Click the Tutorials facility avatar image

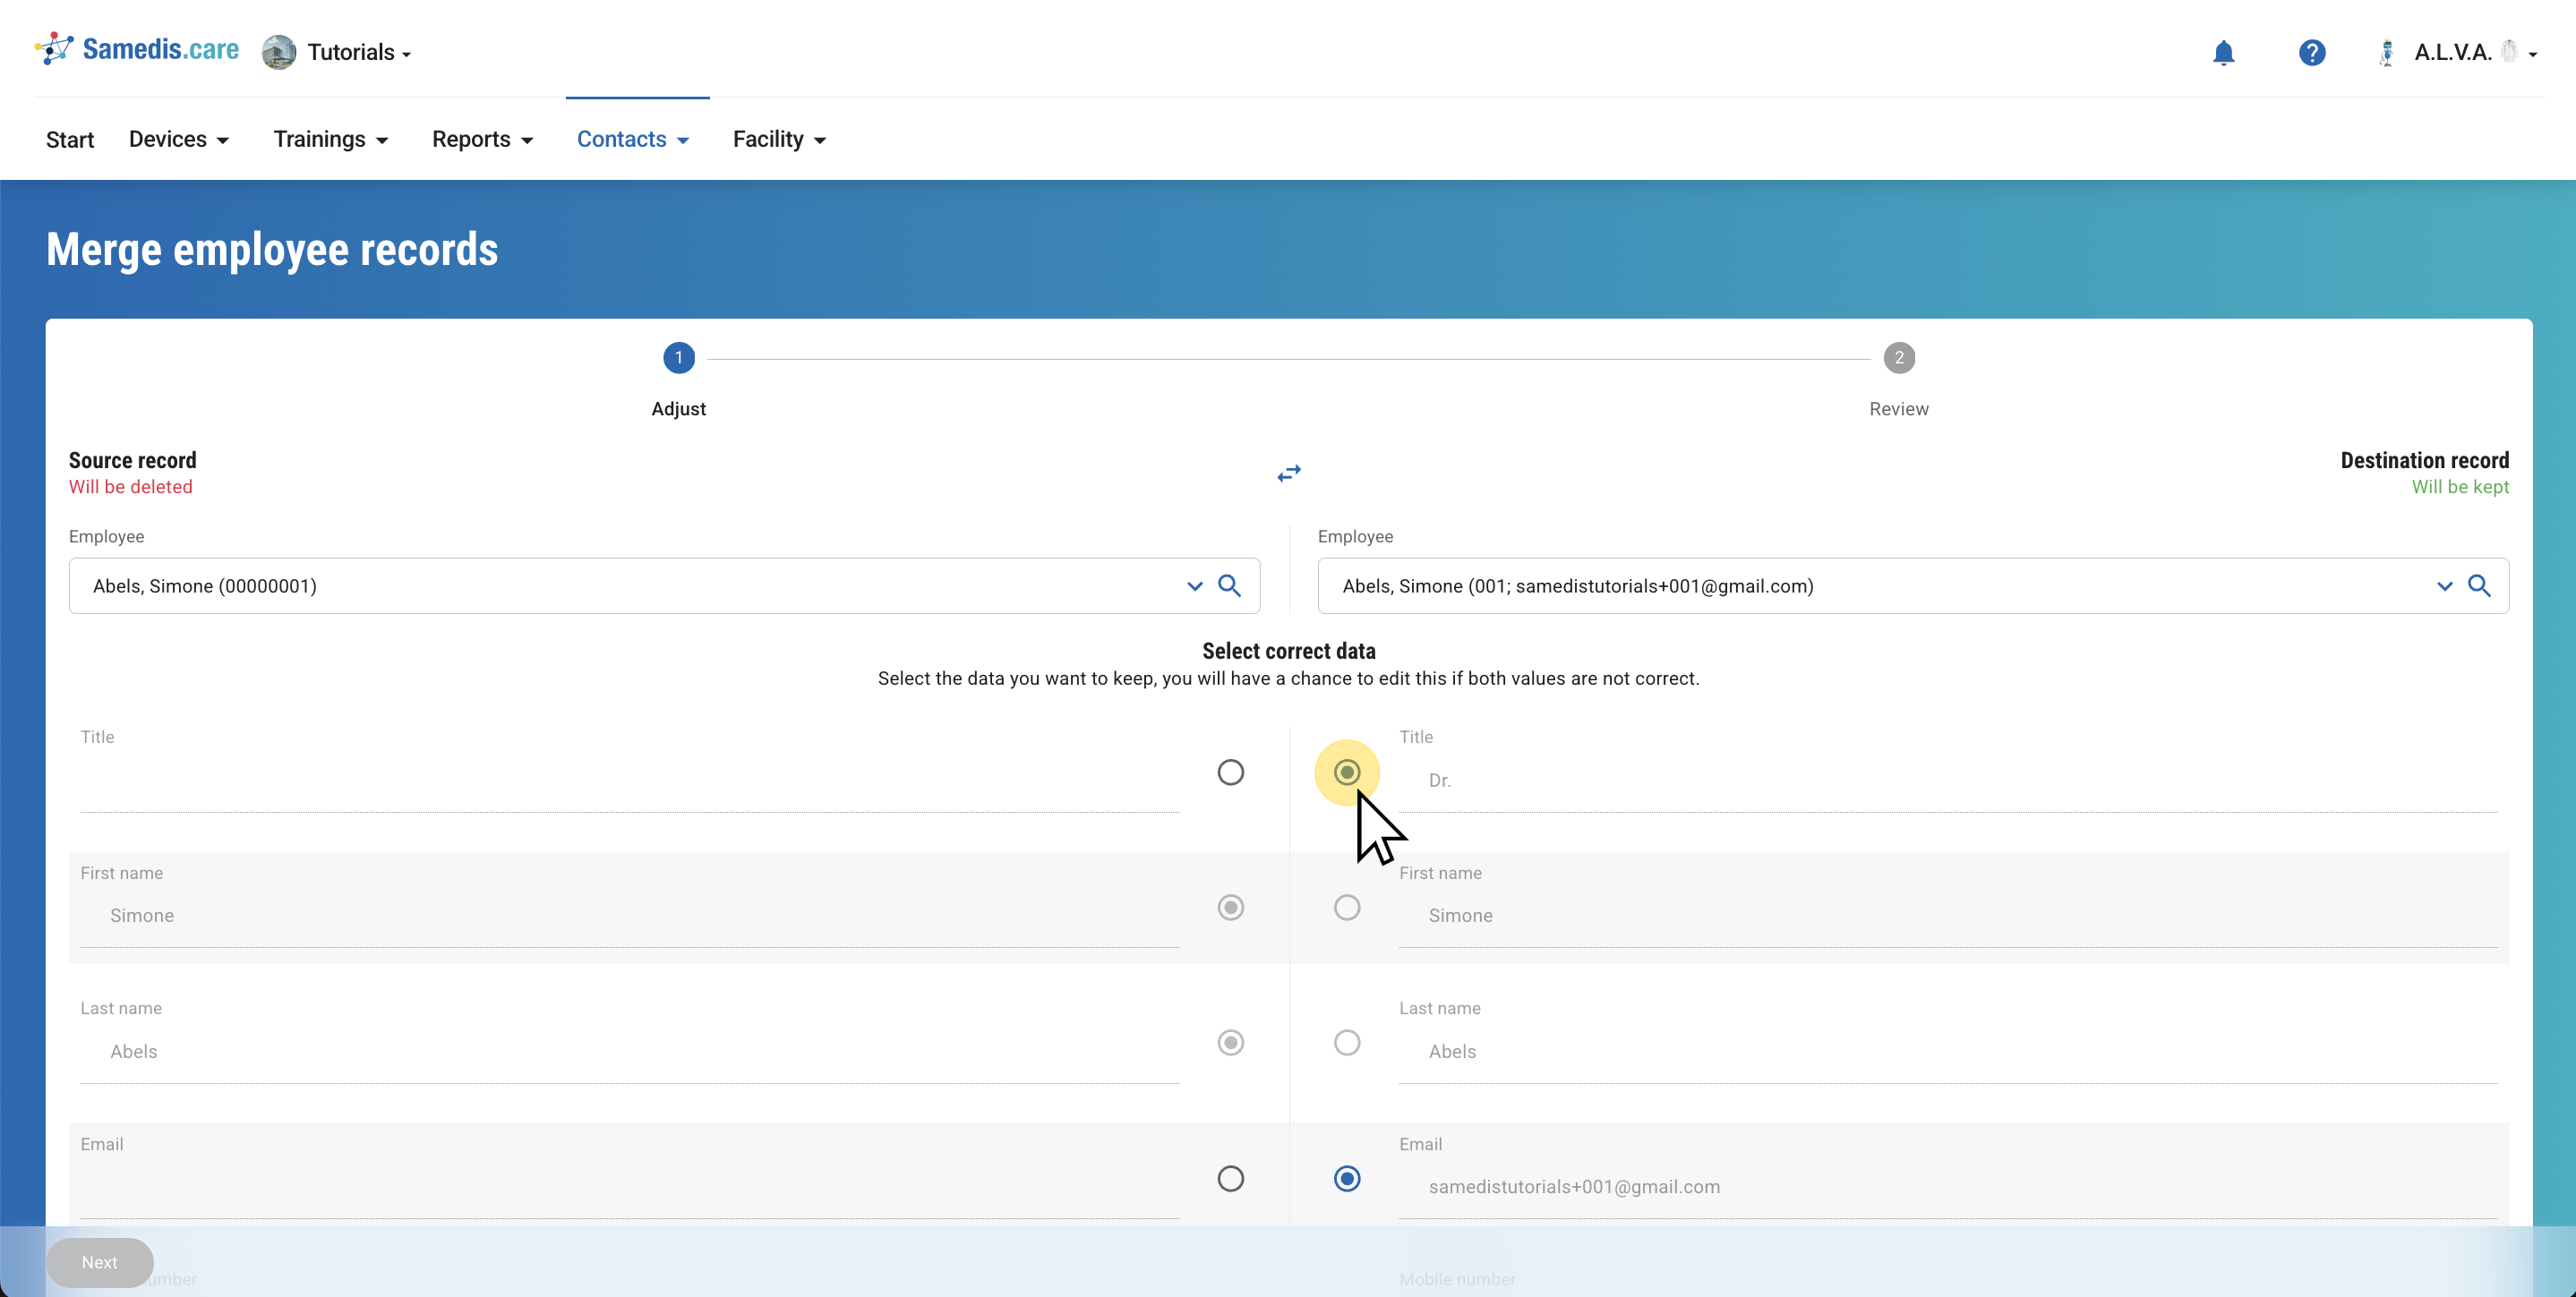point(279,52)
